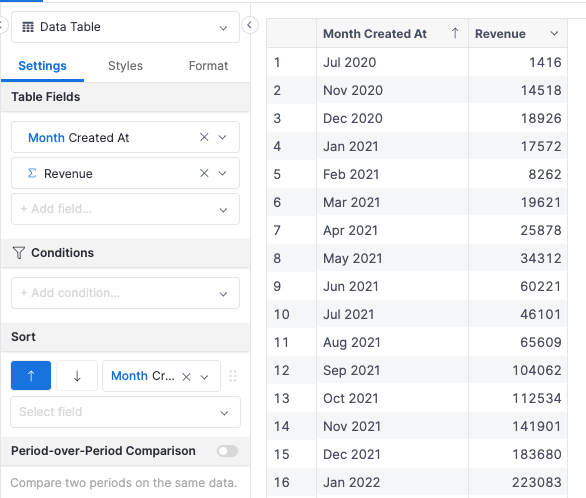Enable Period-over-Period Comparison toggle
This screenshot has height=498, width=586.
228,451
